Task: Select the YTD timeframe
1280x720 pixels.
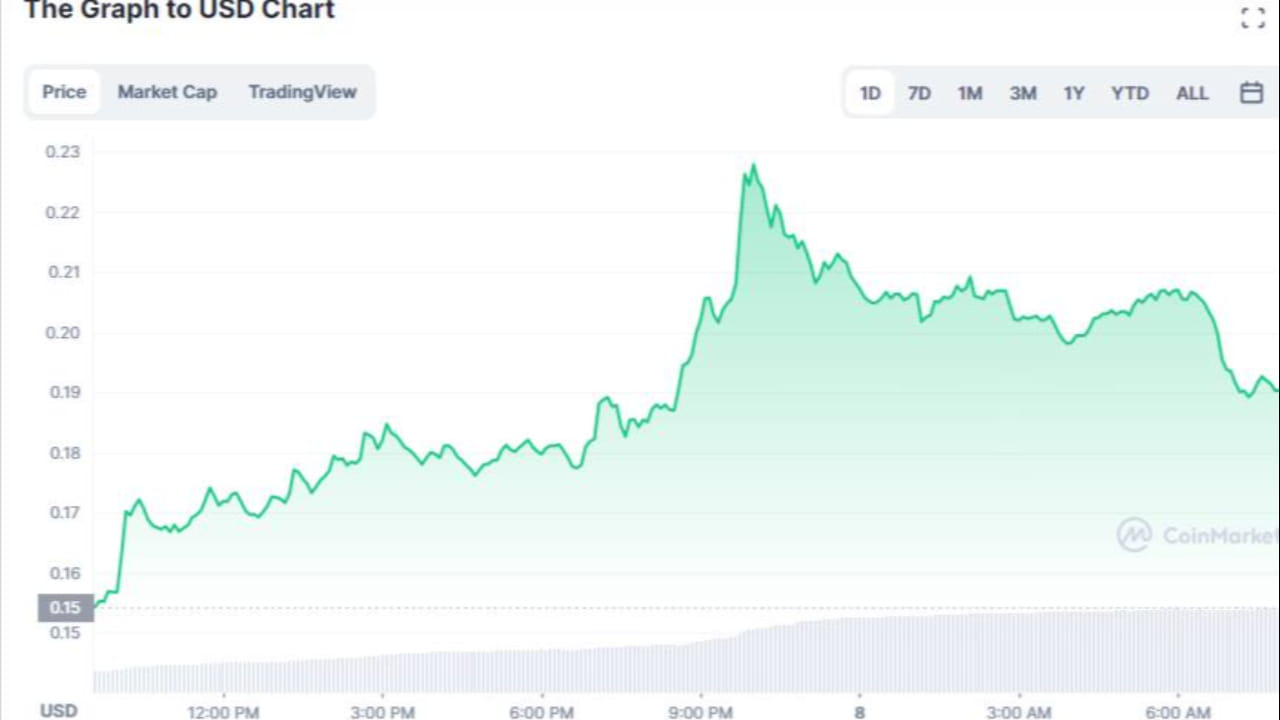Action: point(1129,92)
